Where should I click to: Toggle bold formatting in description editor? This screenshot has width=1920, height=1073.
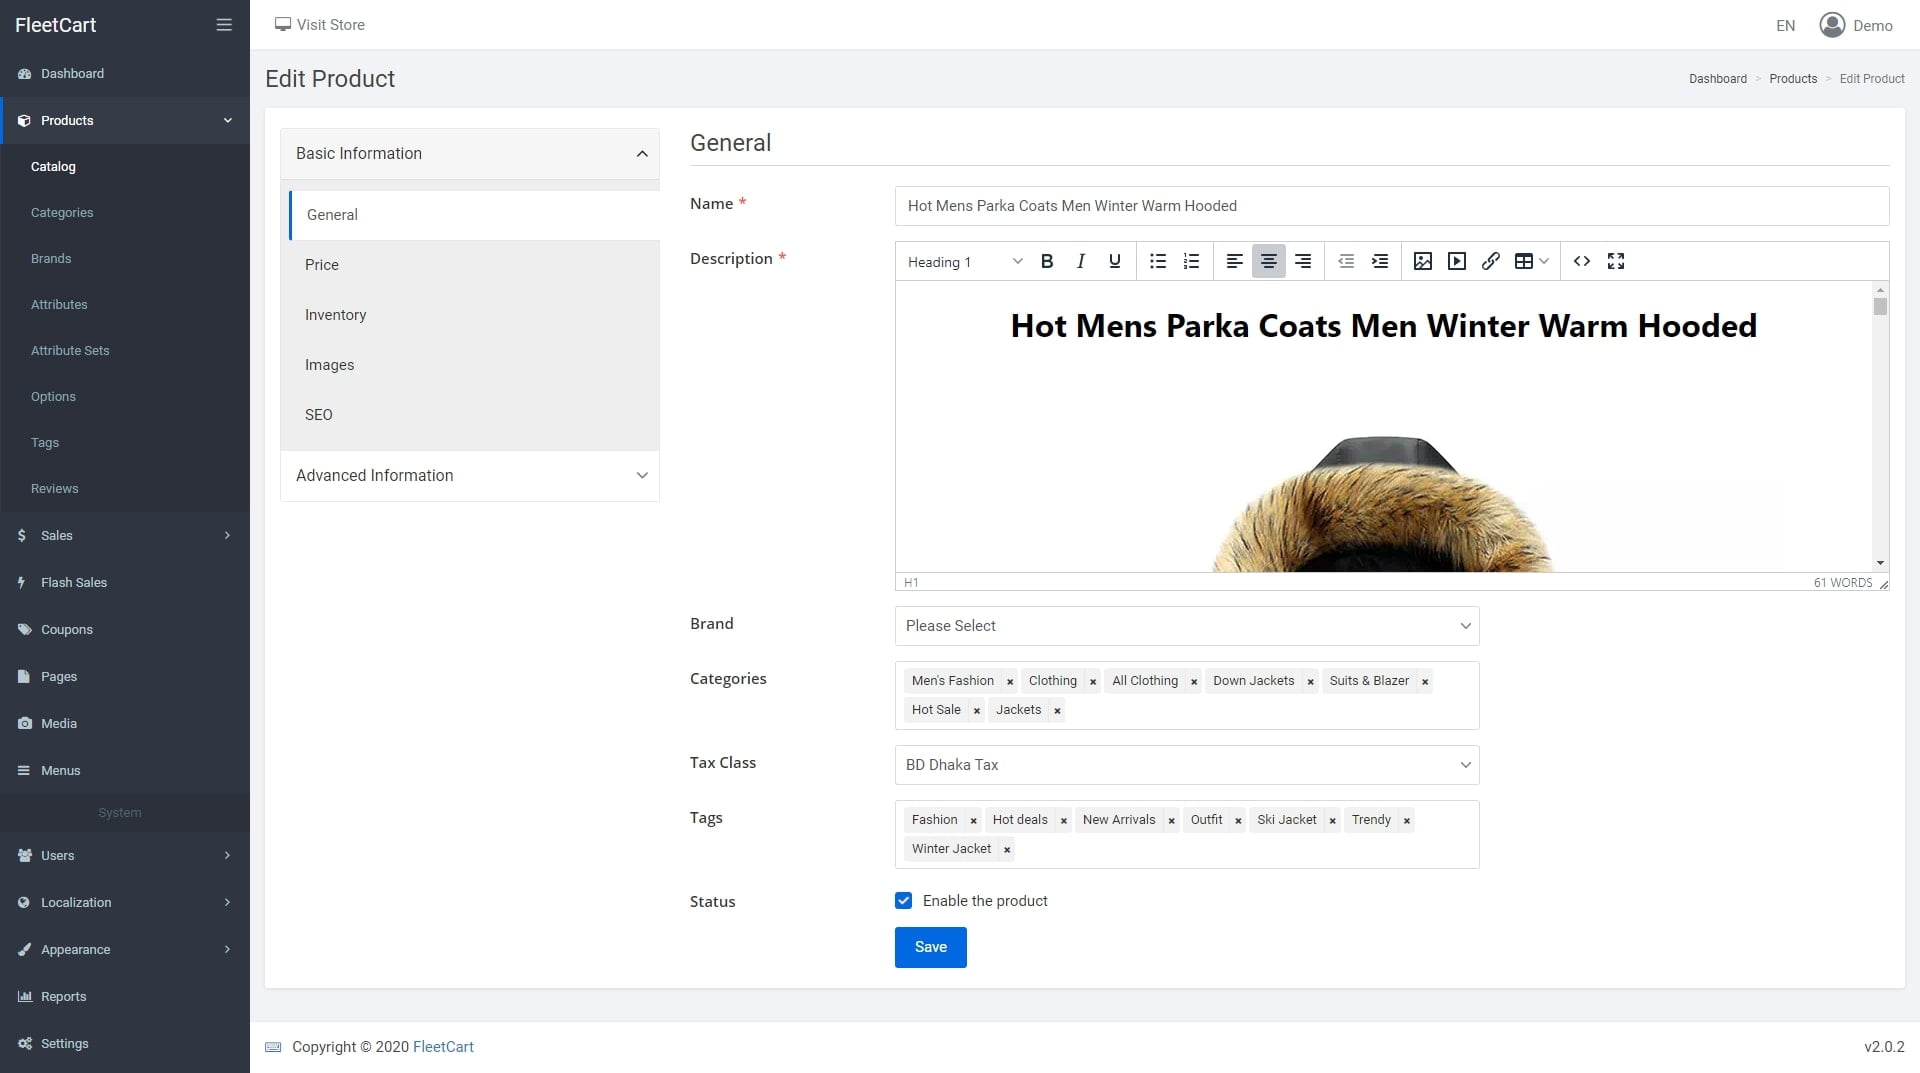point(1047,261)
